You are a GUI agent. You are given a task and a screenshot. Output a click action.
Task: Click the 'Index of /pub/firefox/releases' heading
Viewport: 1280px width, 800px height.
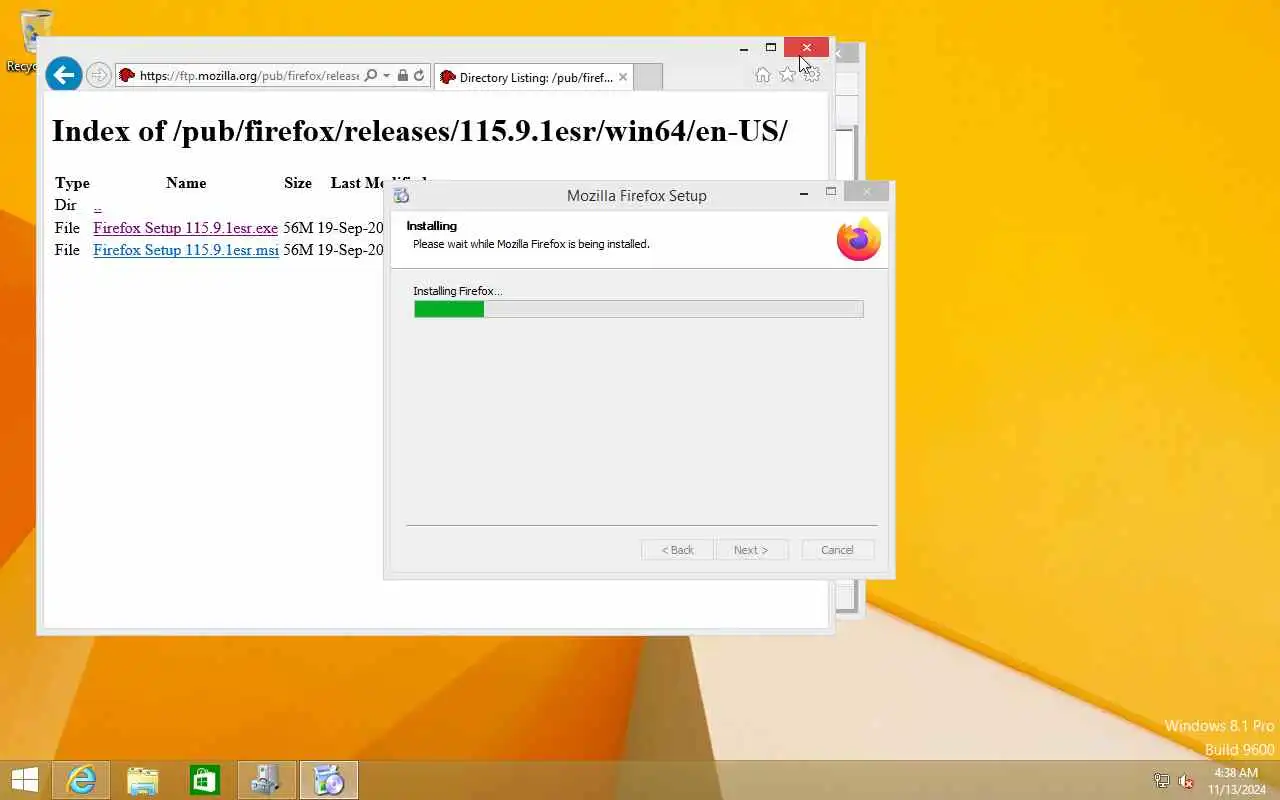(419, 131)
